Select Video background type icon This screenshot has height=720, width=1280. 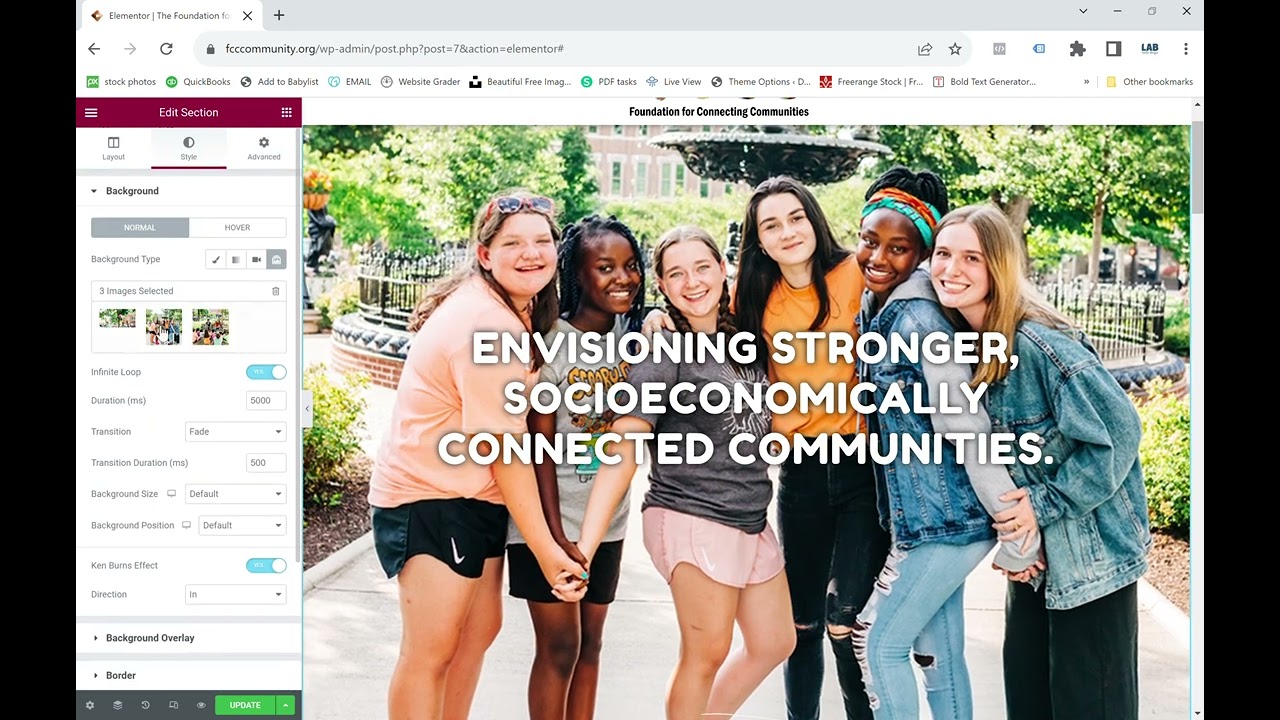[x=256, y=259]
